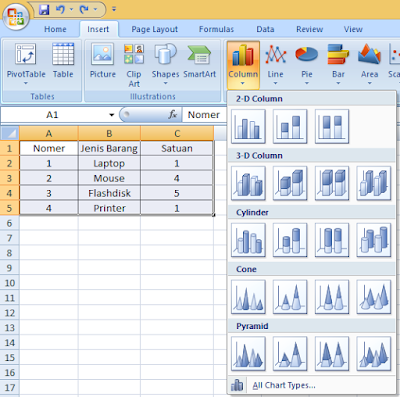Choose 3-D Cone chart
This screenshot has height=397, width=400.
pyautogui.click(x=374, y=297)
